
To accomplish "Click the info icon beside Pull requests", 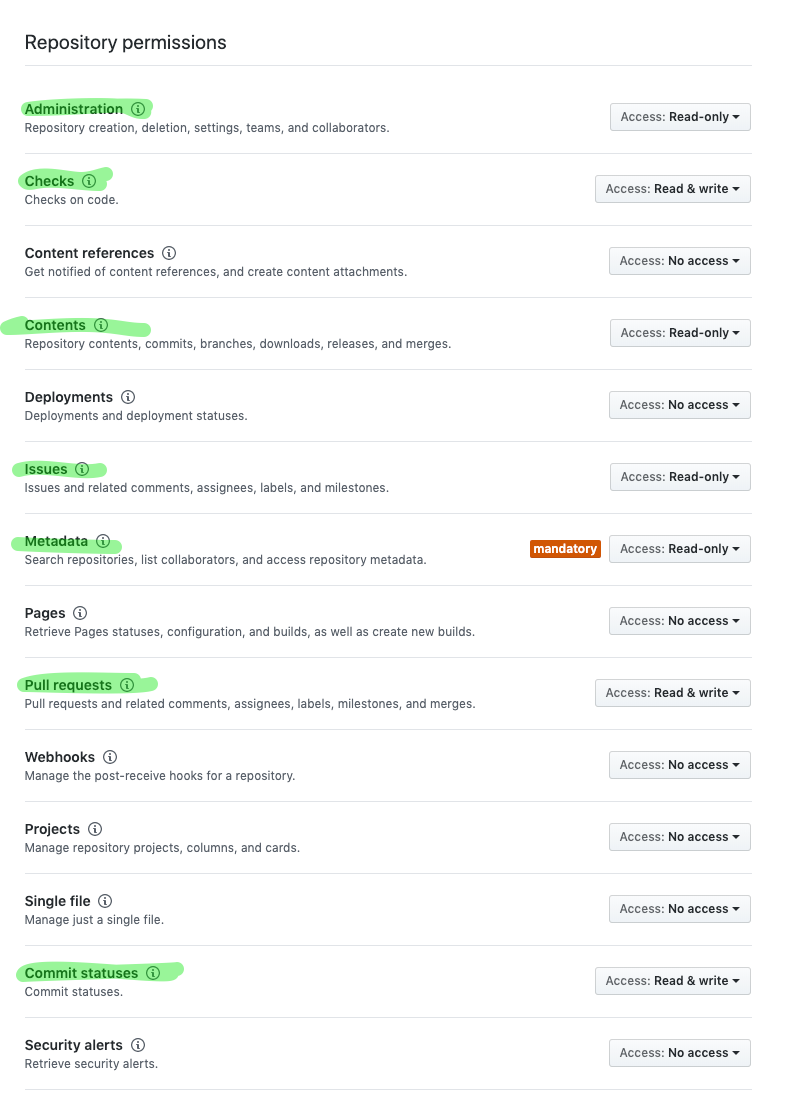I will pyautogui.click(x=127, y=685).
